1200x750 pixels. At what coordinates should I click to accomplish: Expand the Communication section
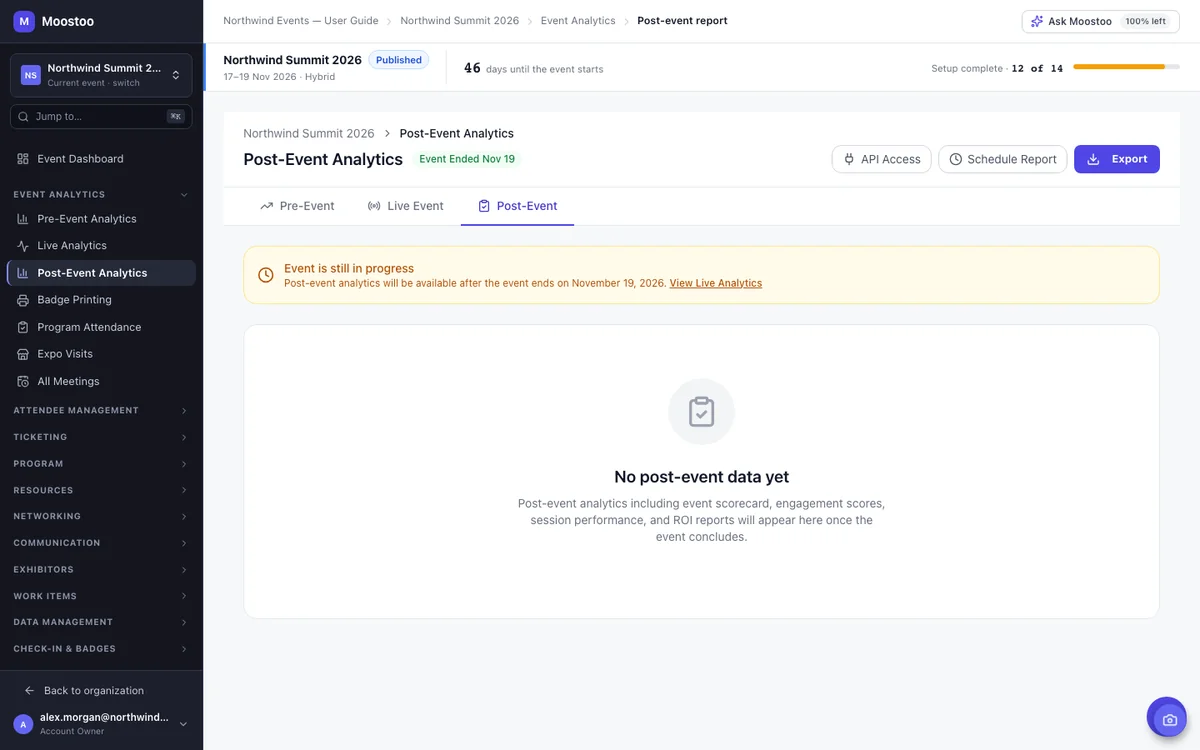point(101,543)
